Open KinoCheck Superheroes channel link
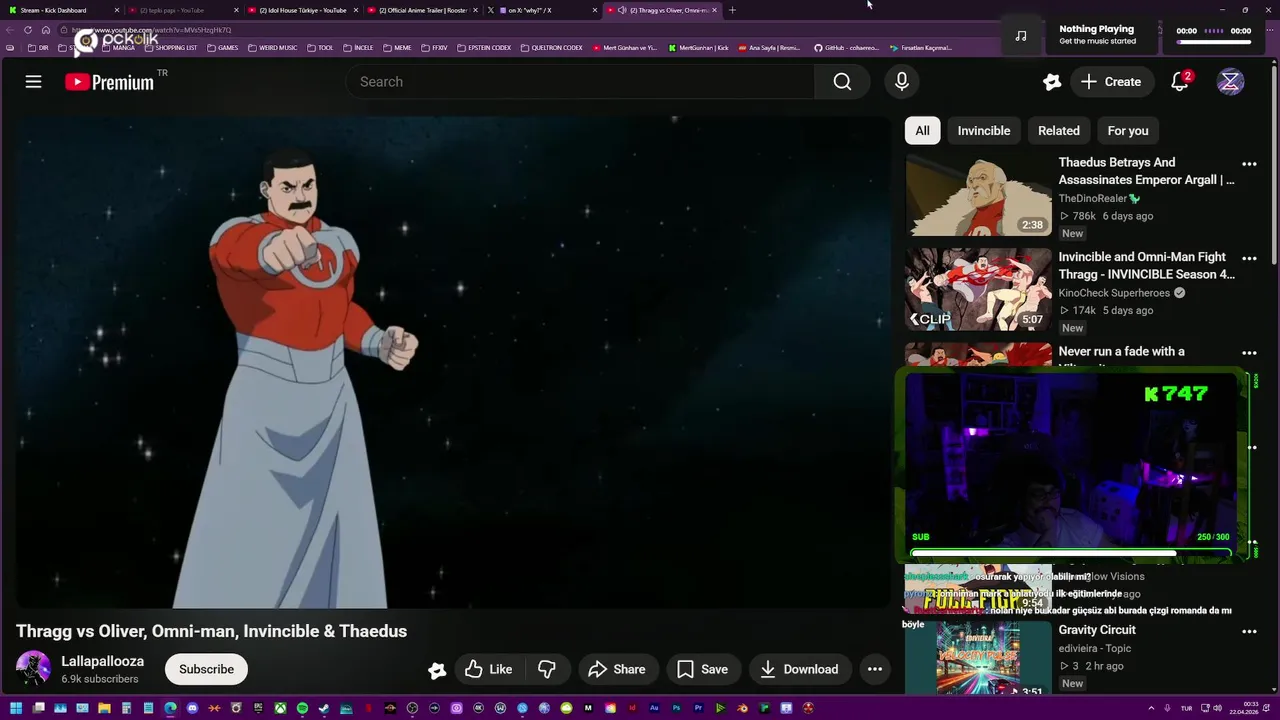 tap(1114, 293)
